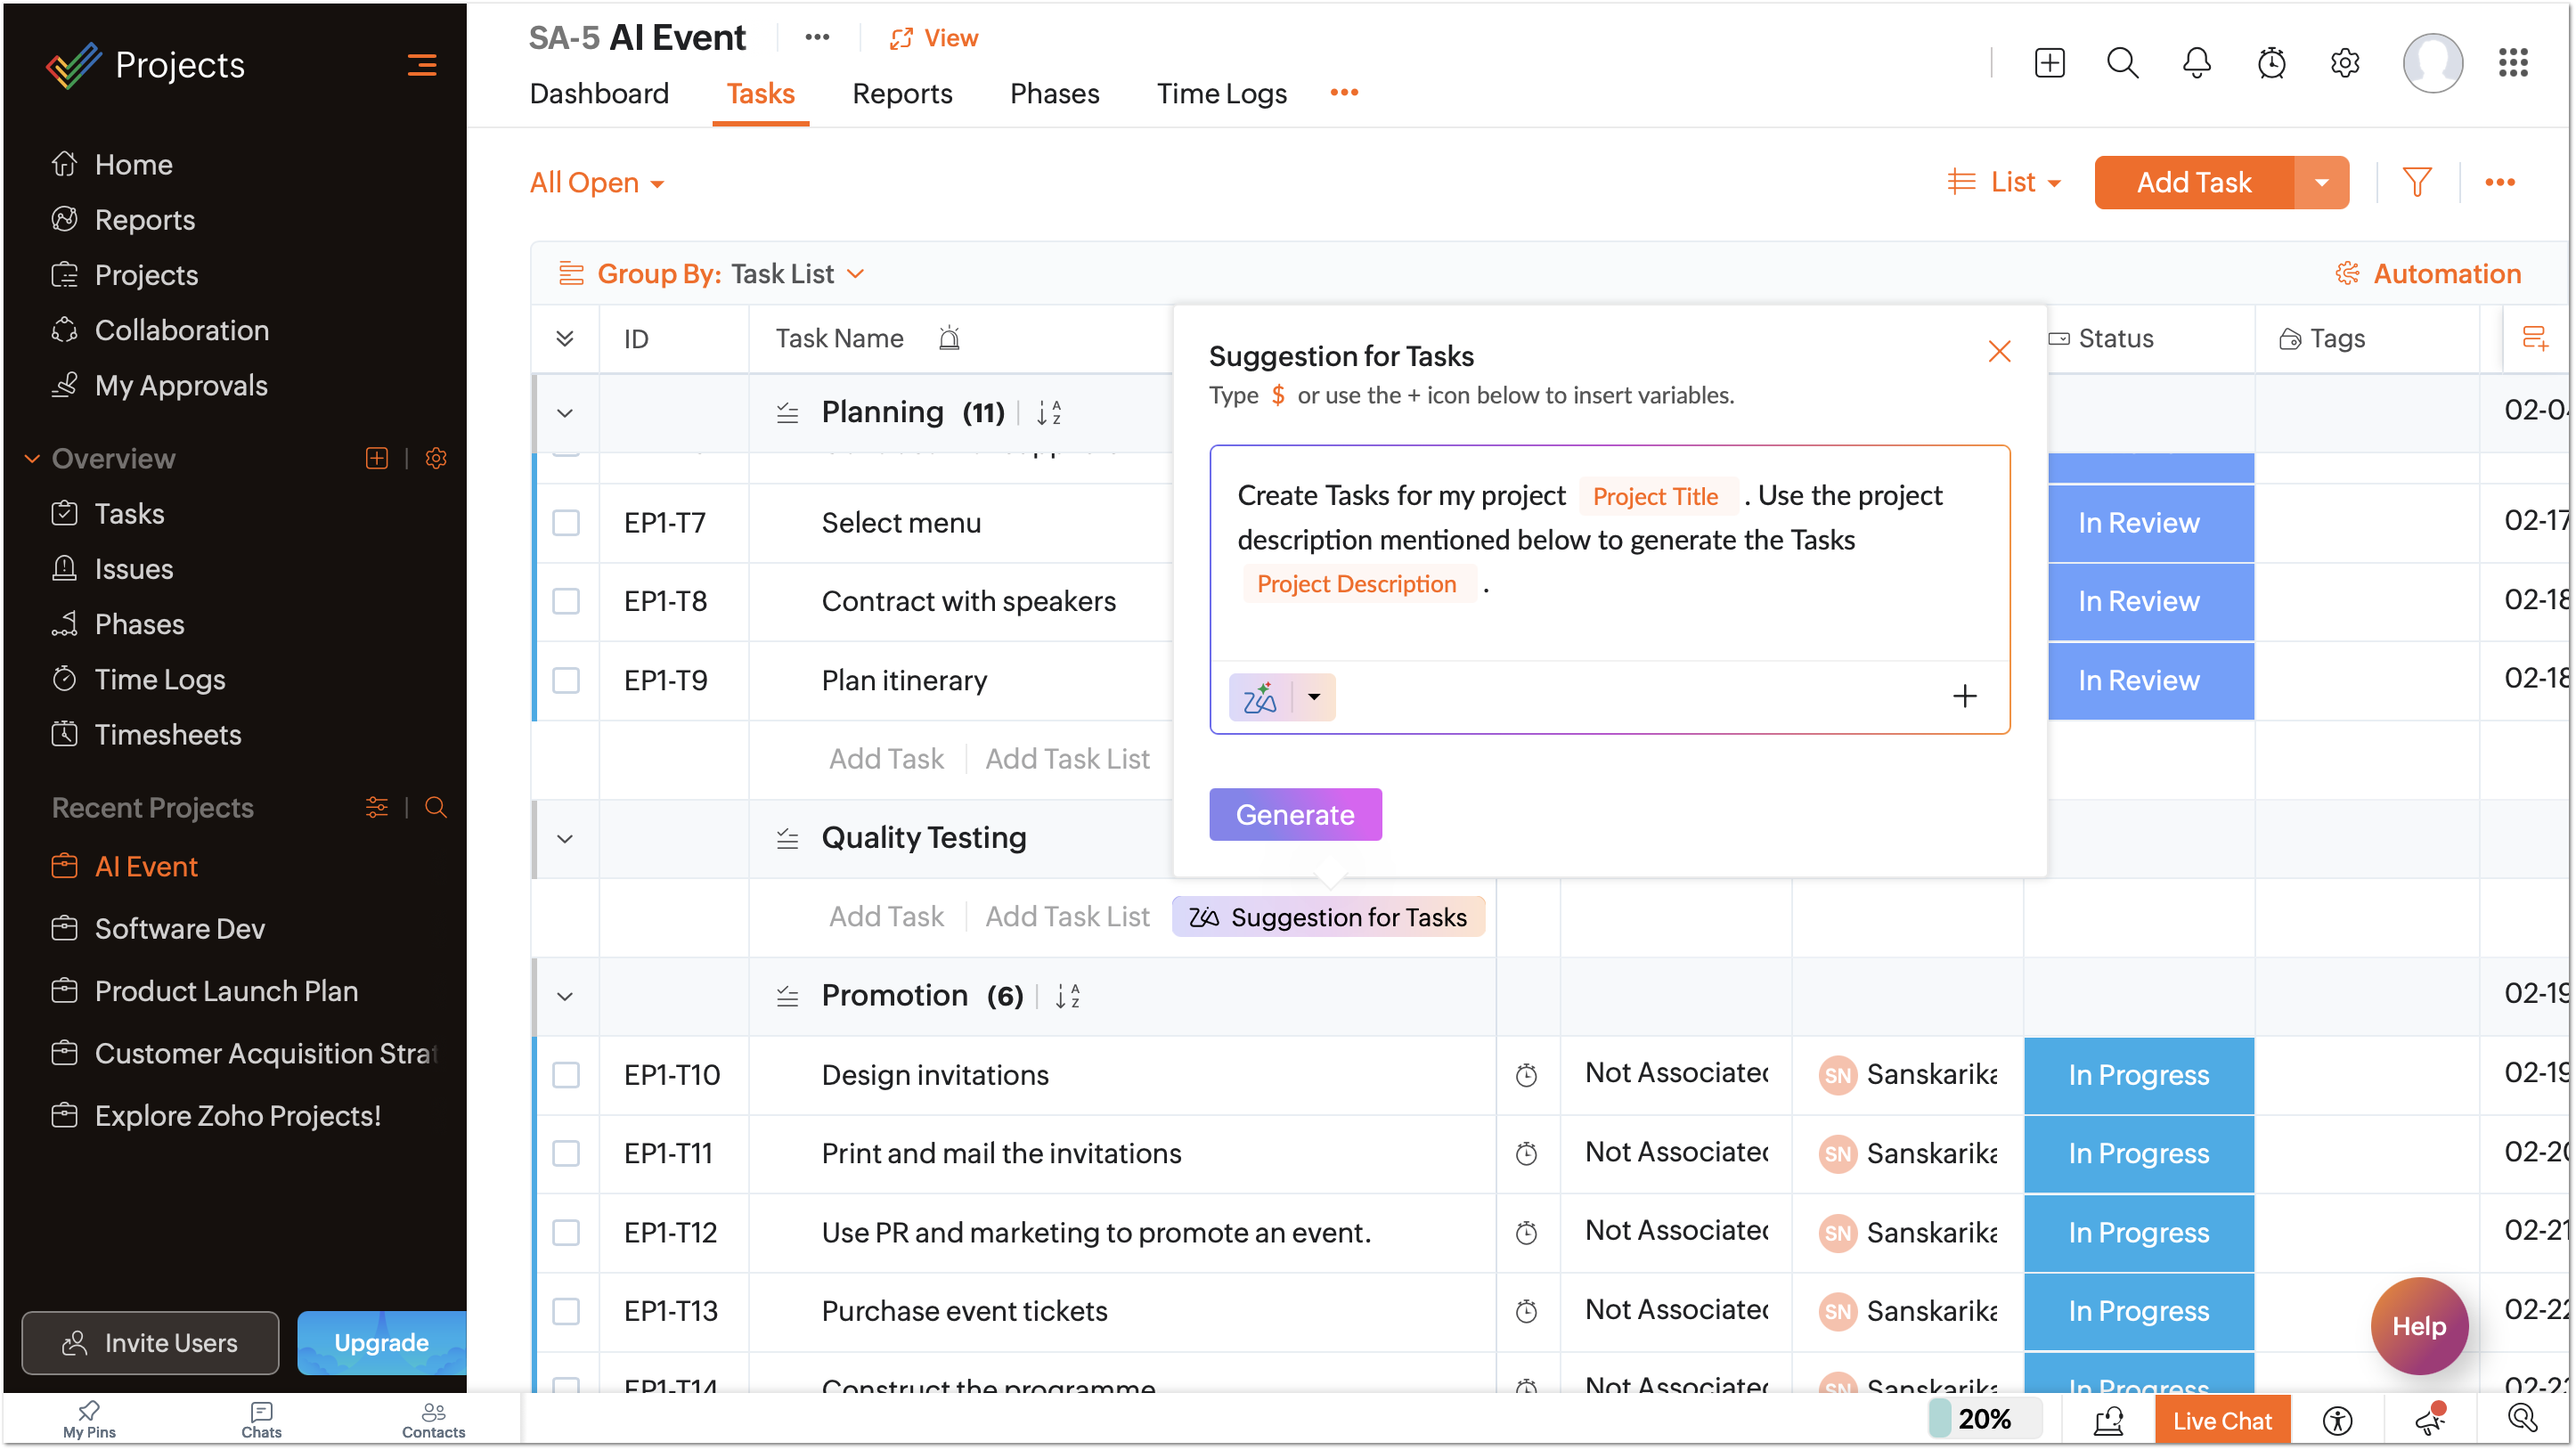The width and height of the screenshot is (2576, 1450).
Task: Click the search magnifier in top bar
Action: (x=2122, y=63)
